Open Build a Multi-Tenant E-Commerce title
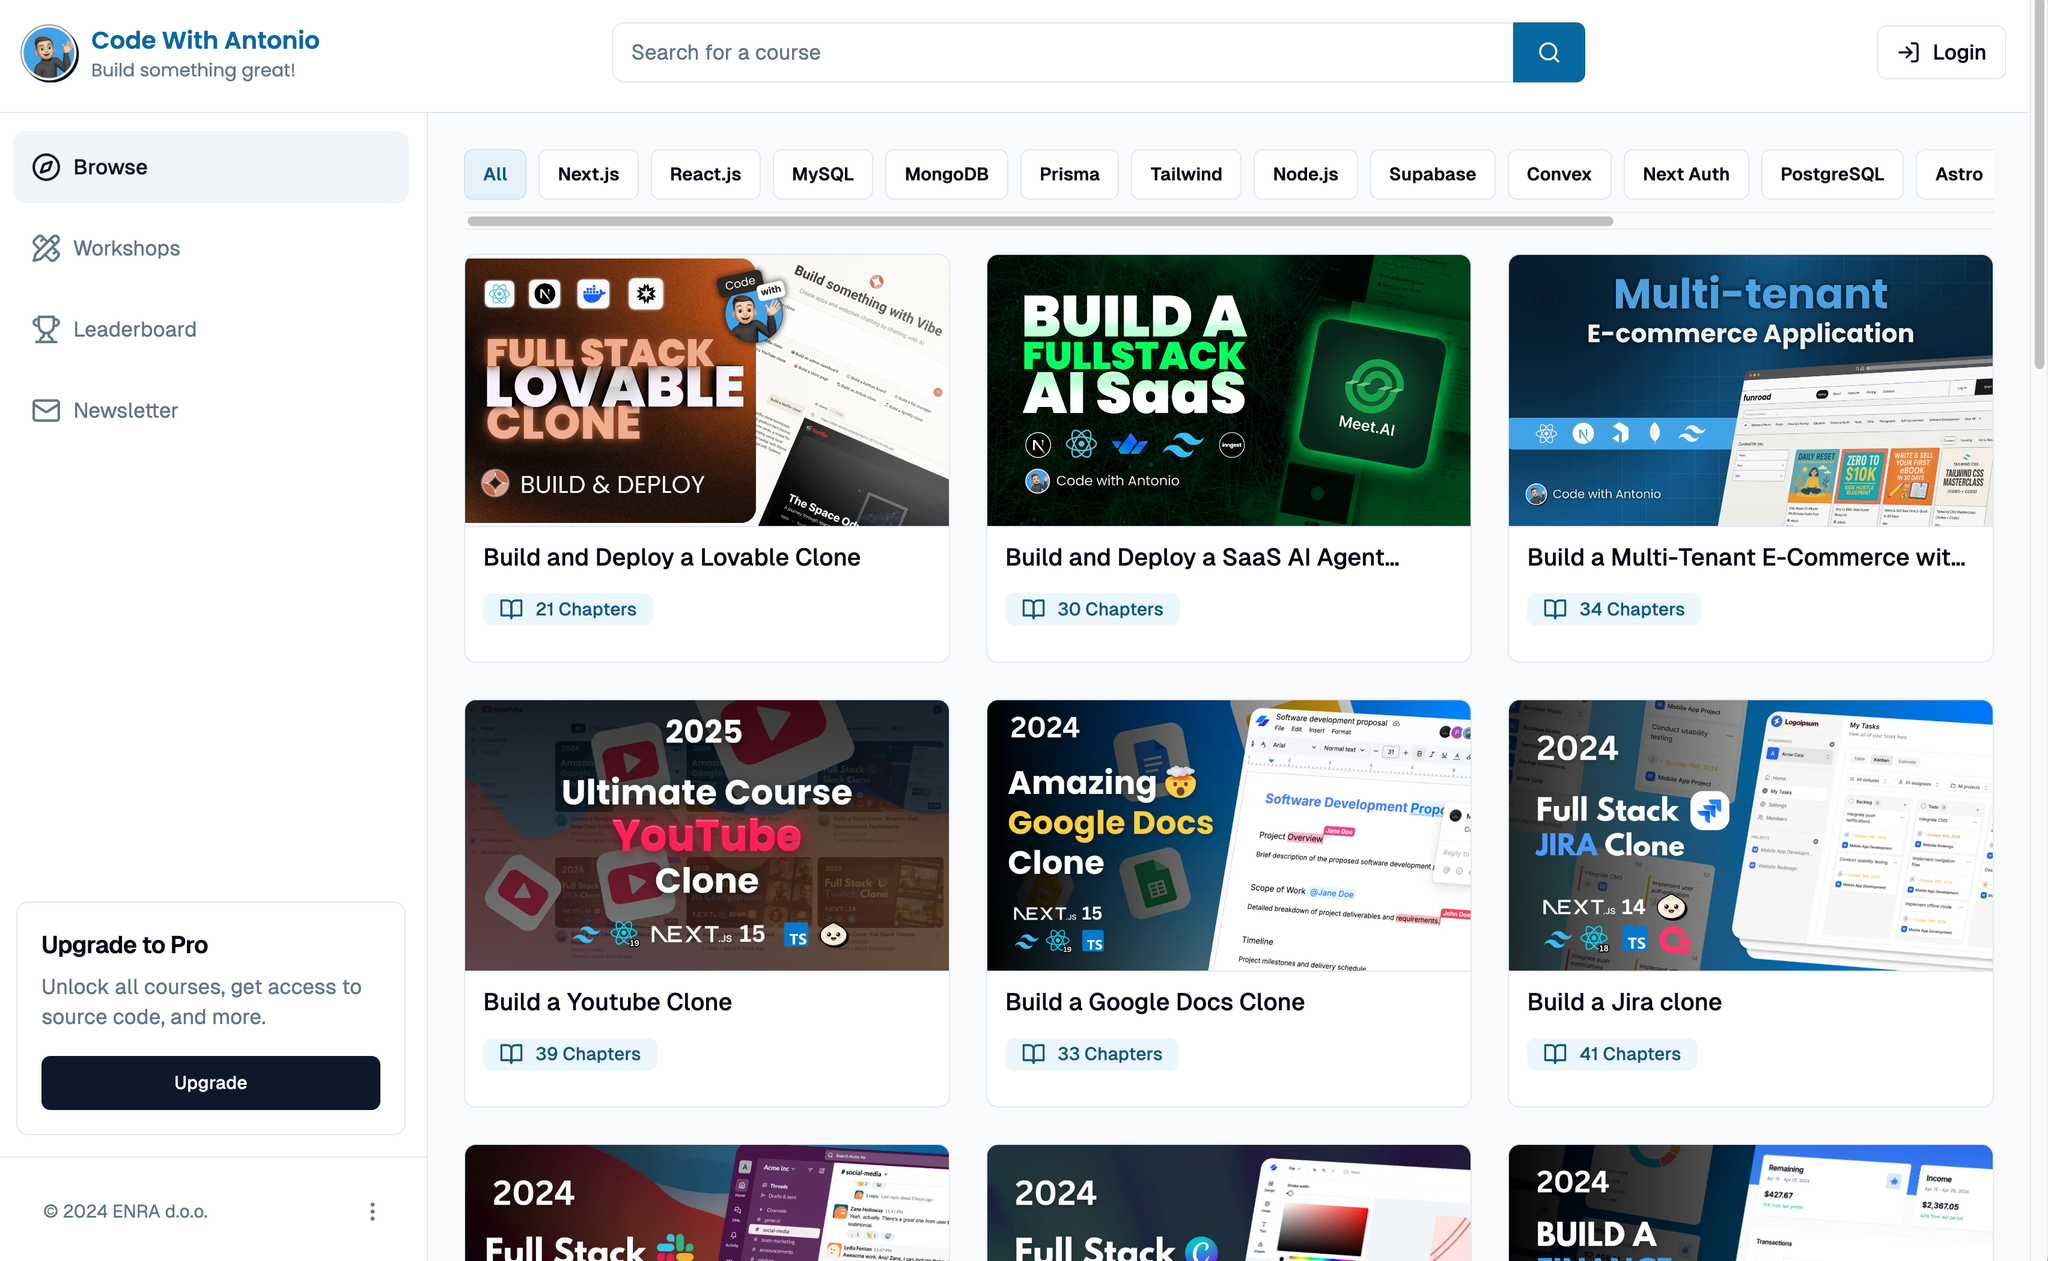This screenshot has height=1261, width=2048. (1746, 557)
